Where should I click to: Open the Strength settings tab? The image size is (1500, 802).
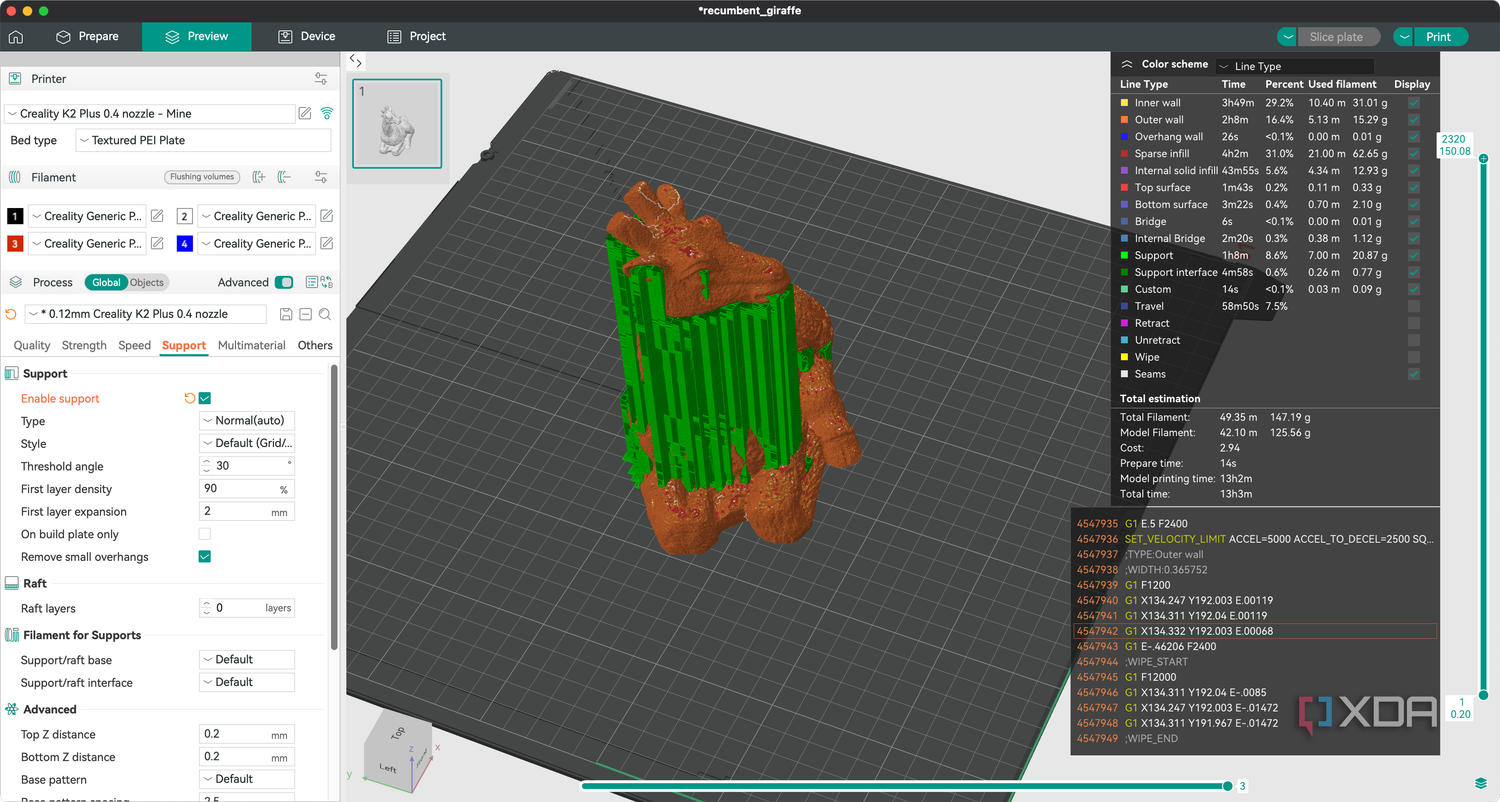click(84, 345)
